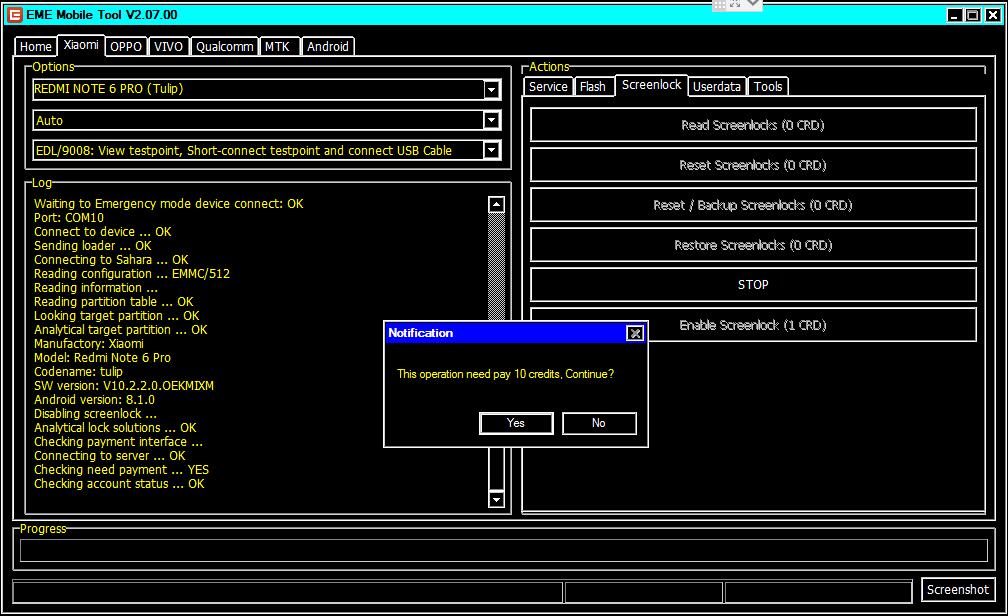The width and height of the screenshot is (1008, 616).
Task: Click 'Port: COM10' log line
Action: point(69,217)
